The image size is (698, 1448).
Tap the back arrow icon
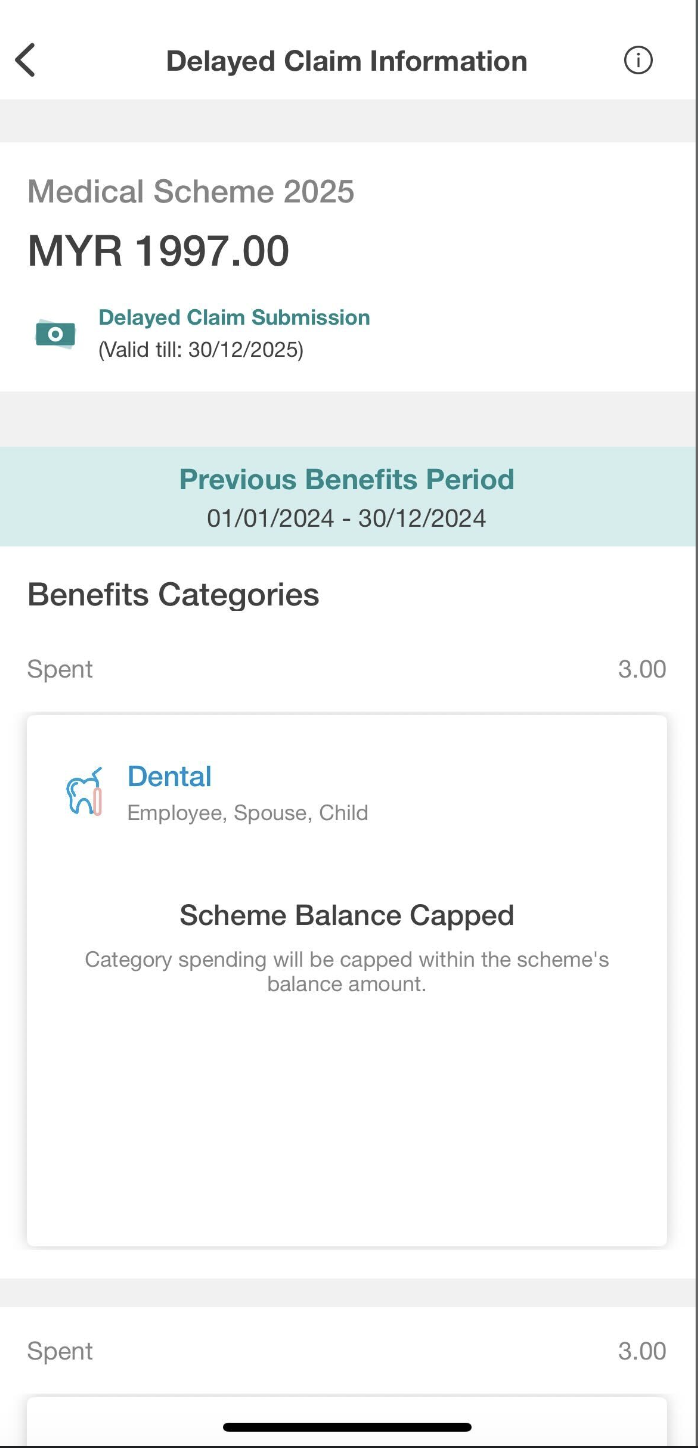26,61
